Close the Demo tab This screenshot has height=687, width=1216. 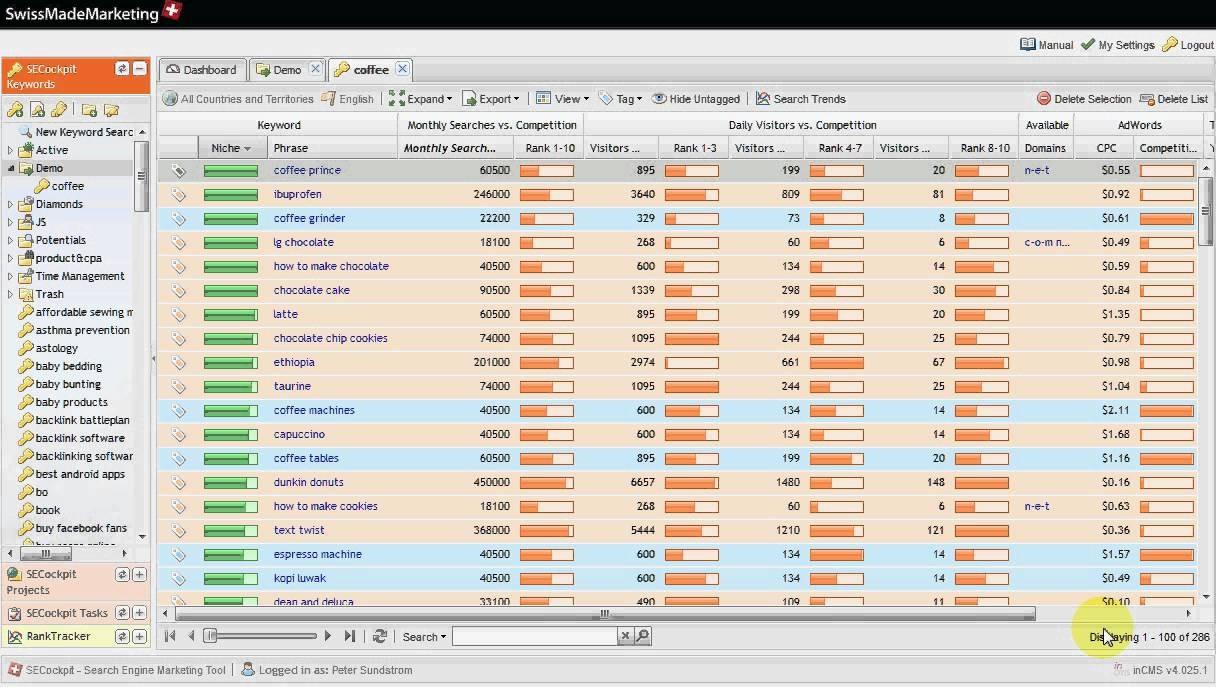(315, 69)
